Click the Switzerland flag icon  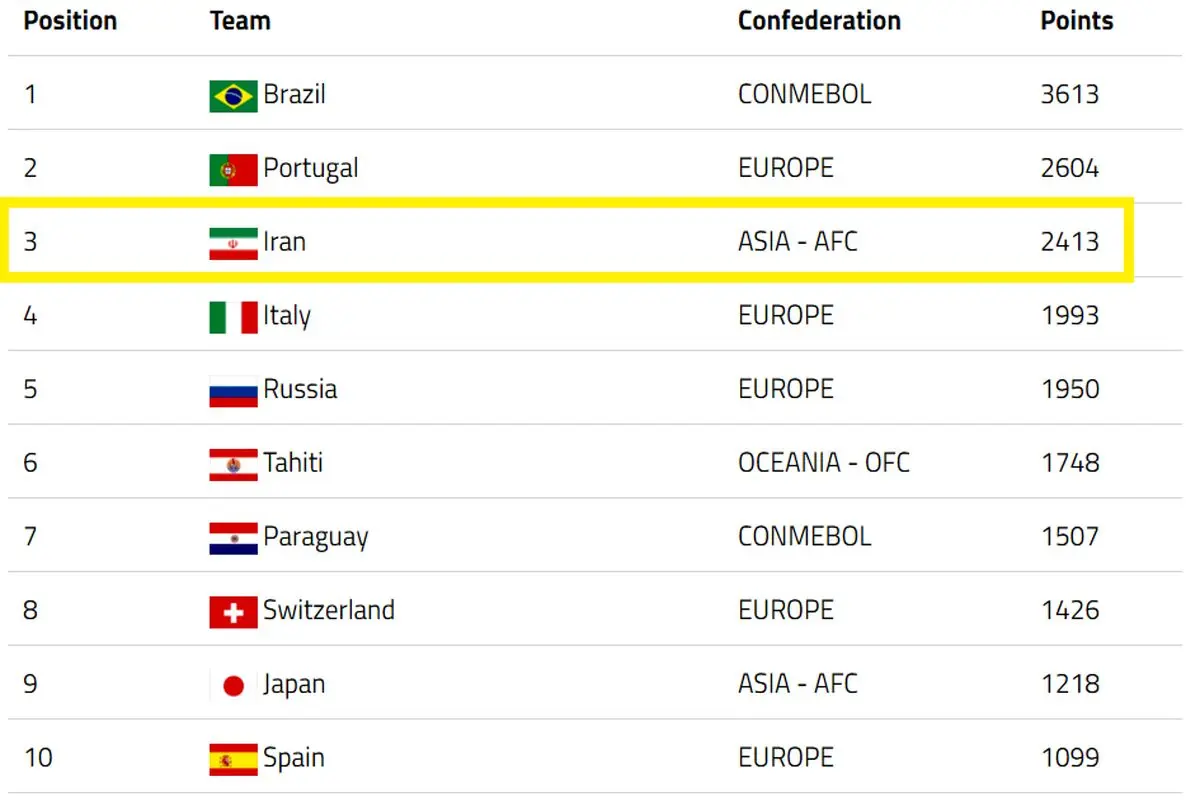click(x=233, y=612)
